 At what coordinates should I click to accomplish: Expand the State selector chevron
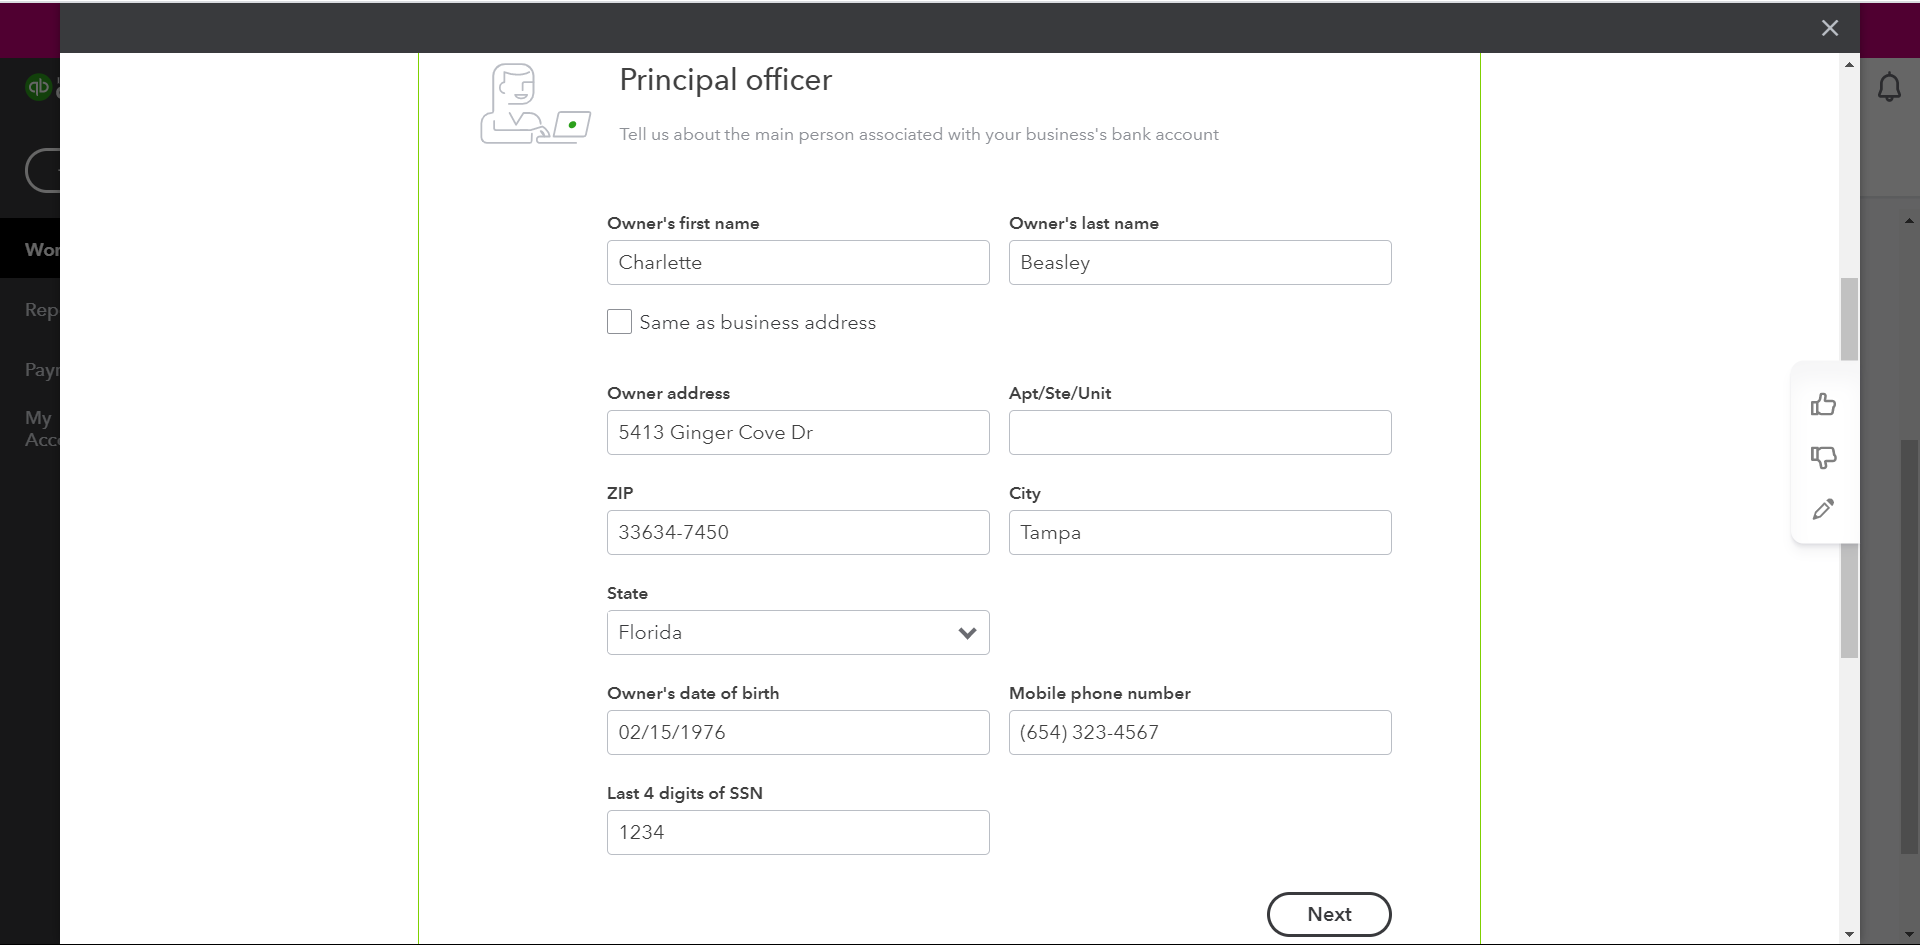[966, 632]
